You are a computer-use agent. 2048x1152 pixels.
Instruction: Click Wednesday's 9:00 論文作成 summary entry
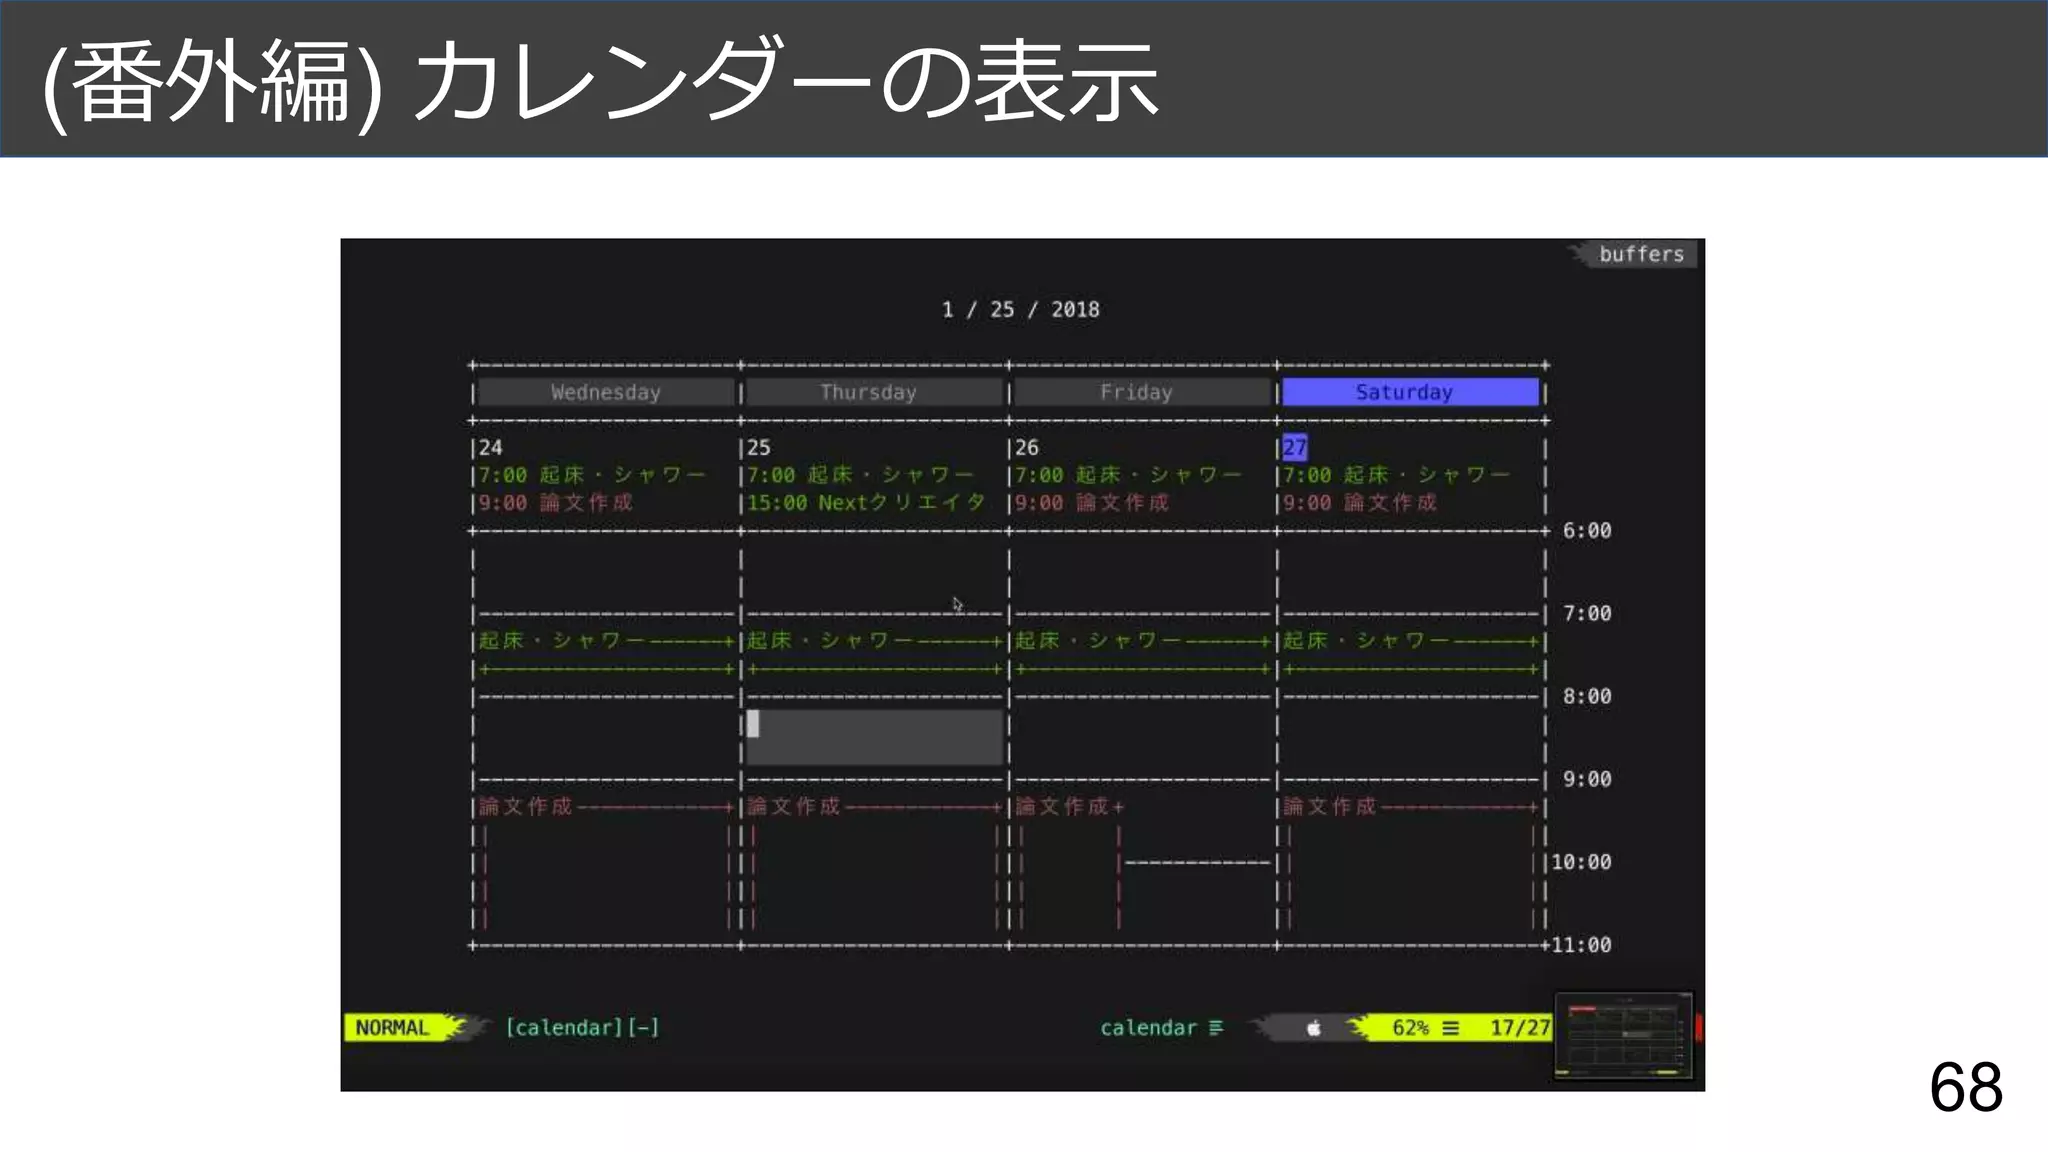(555, 502)
